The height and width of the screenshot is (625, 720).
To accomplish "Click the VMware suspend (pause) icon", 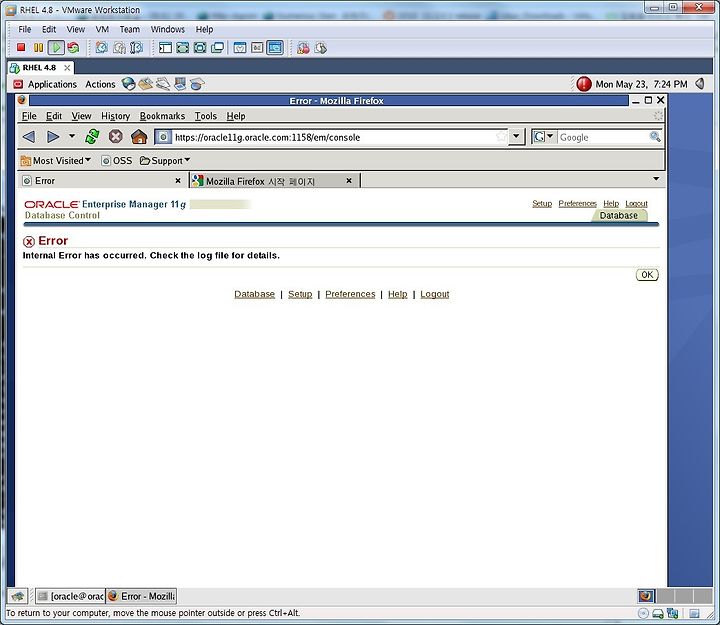I will click(x=39, y=47).
